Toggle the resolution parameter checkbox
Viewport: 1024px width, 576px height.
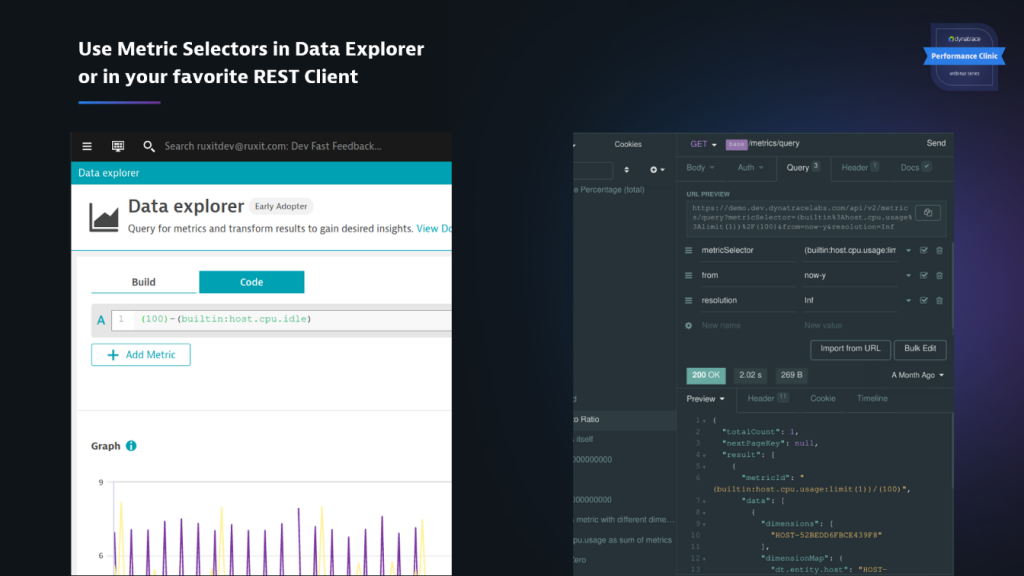pyautogui.click(x=924, y=300)
